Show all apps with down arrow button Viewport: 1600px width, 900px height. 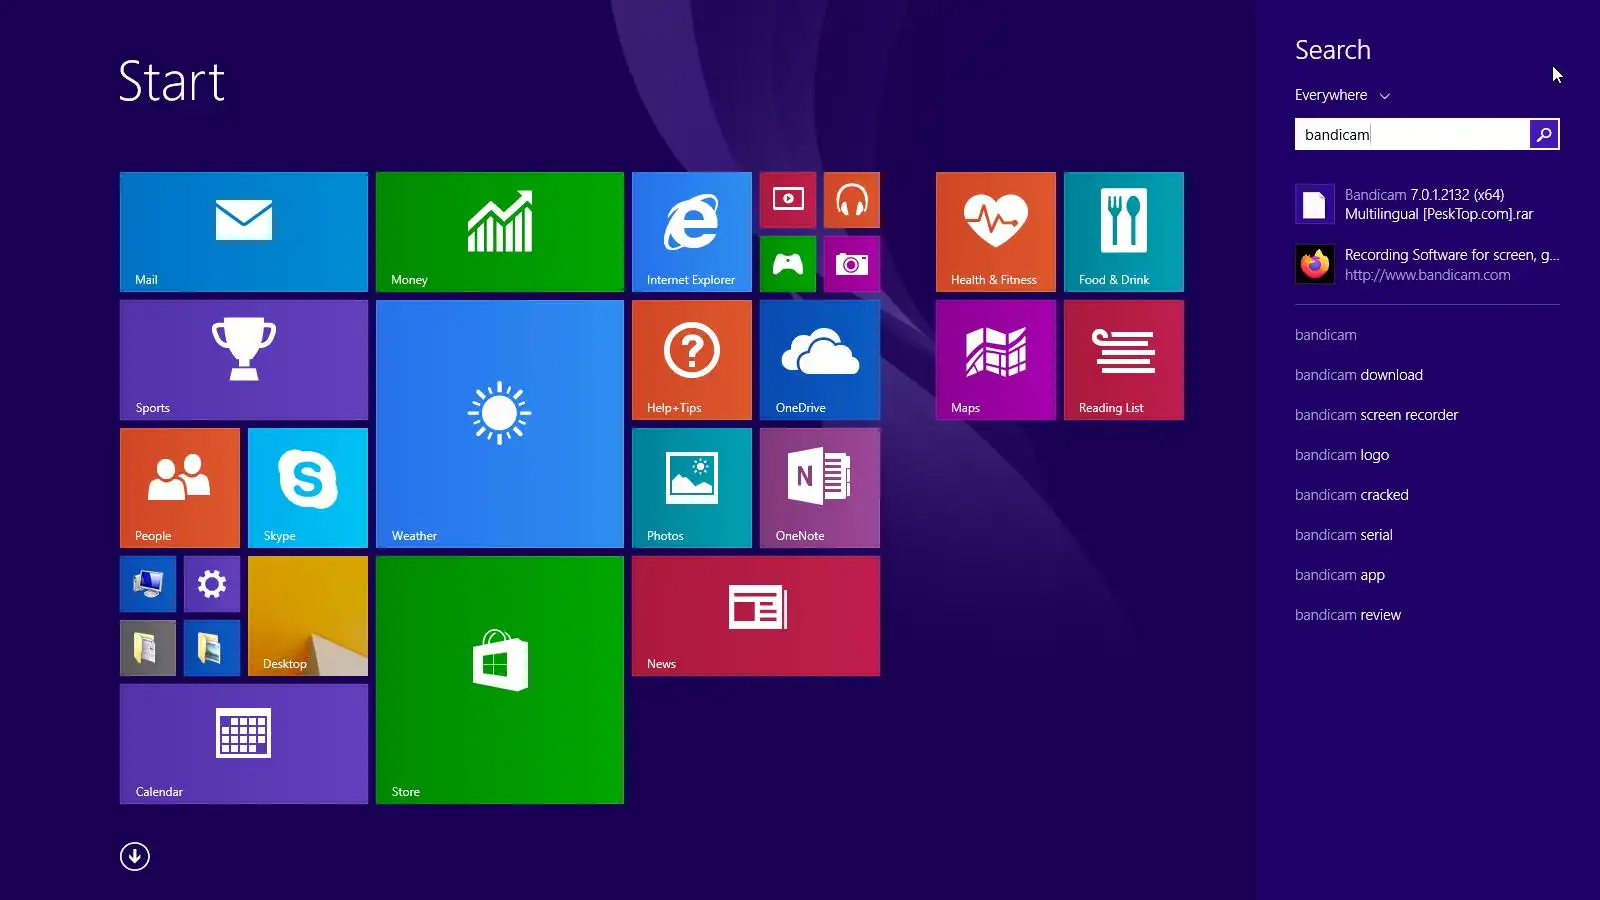[x=135, y=857]
